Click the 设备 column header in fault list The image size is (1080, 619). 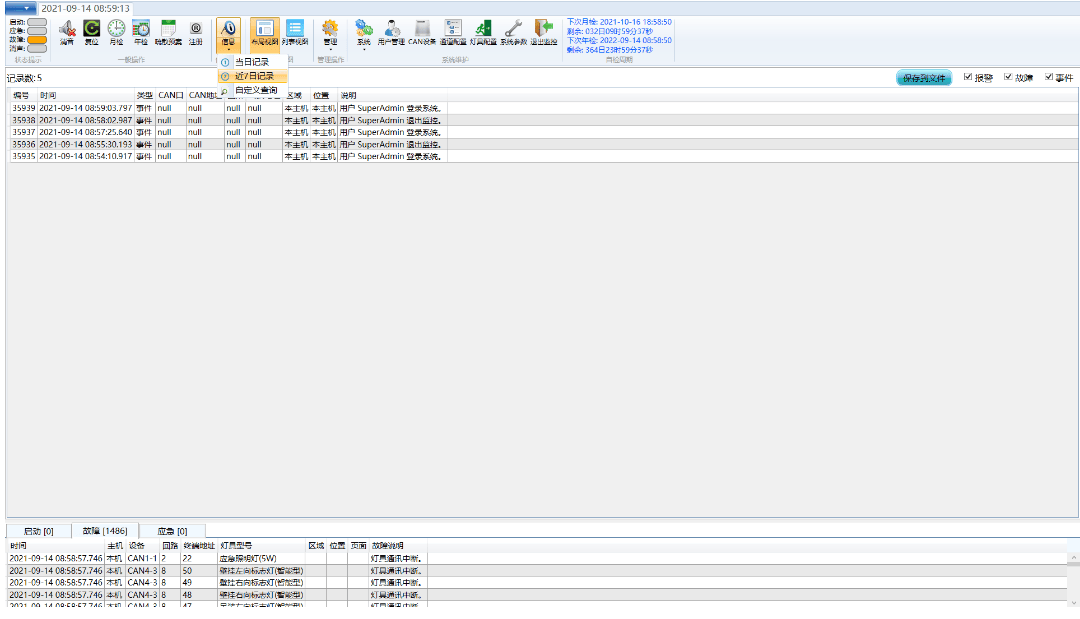click(x=143, y=545)
